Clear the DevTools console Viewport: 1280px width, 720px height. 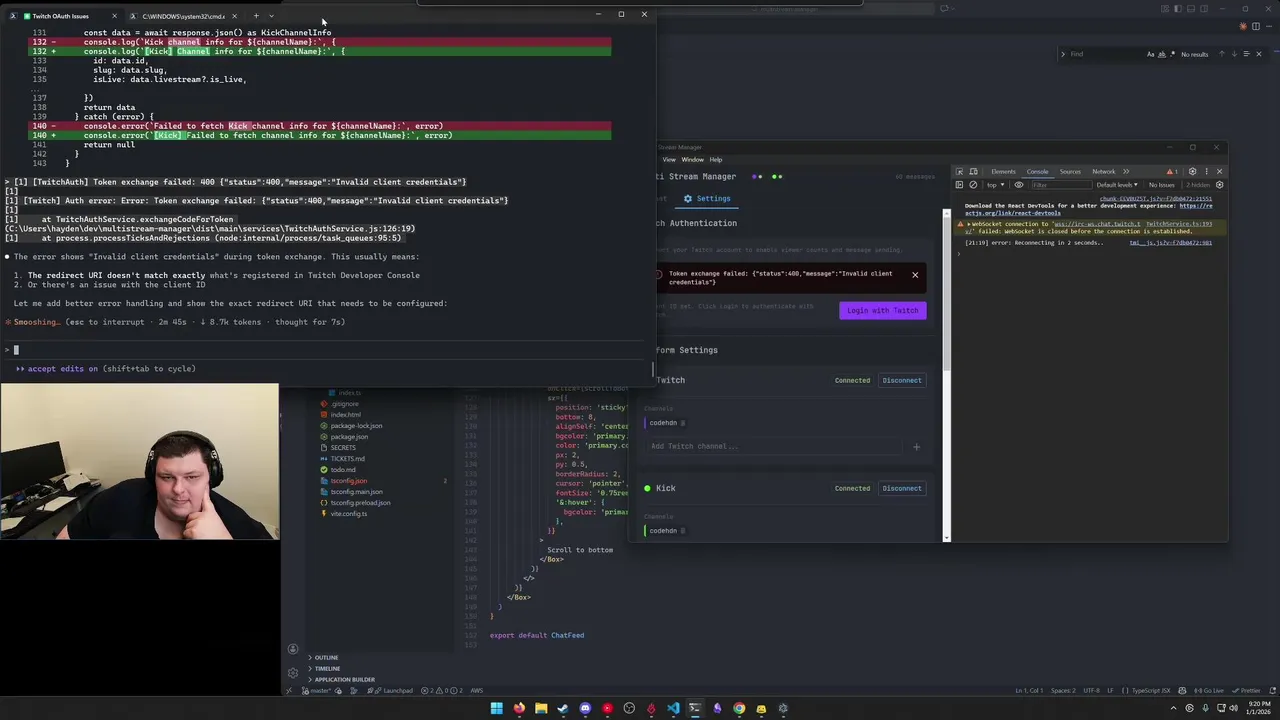tap(973, 185)
